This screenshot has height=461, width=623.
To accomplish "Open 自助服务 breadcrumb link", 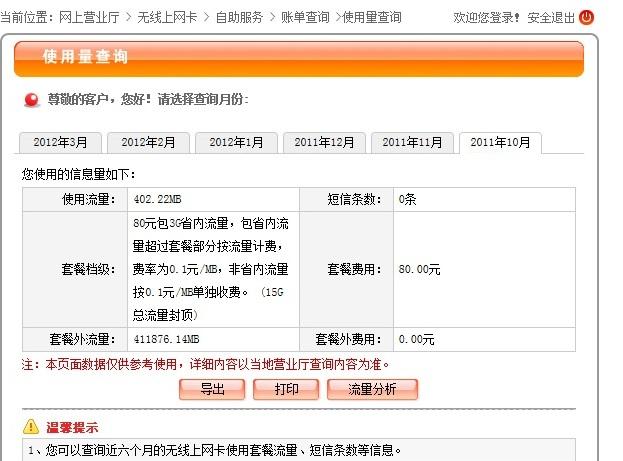I will point(239,17).
